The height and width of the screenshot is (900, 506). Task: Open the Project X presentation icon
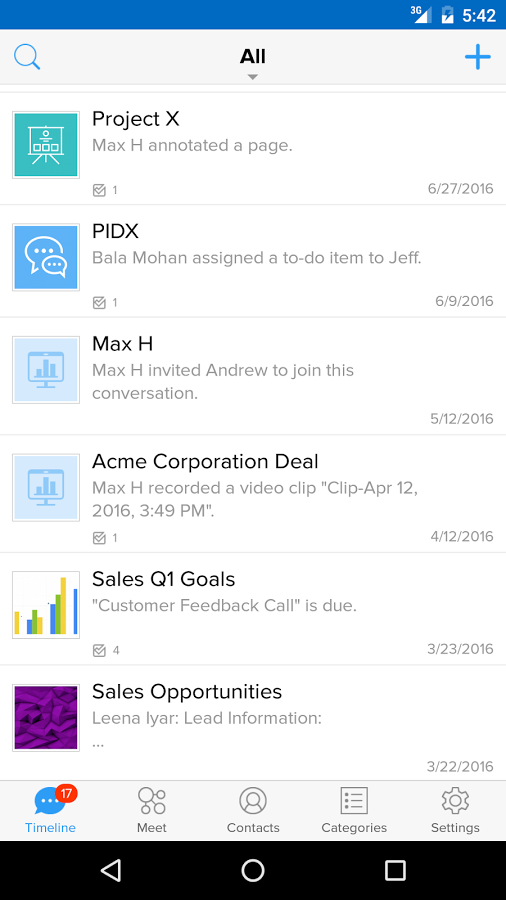46,145
